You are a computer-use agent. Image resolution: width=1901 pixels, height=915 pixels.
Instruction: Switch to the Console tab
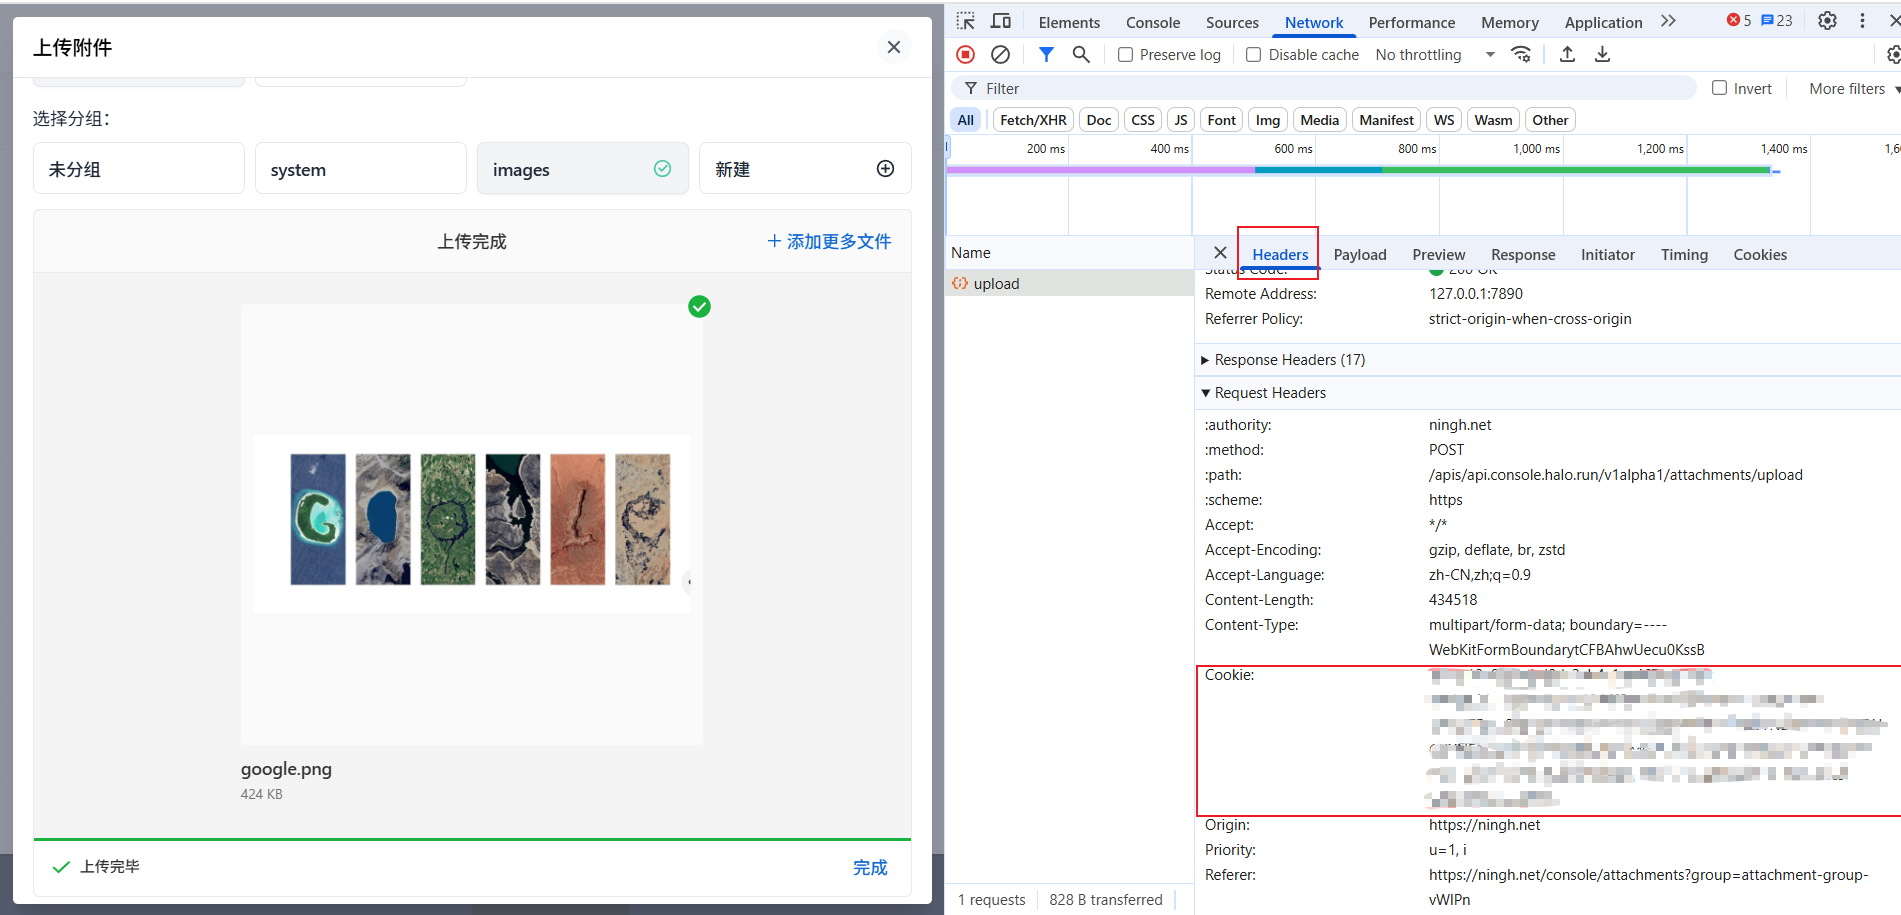(1153, 22)
